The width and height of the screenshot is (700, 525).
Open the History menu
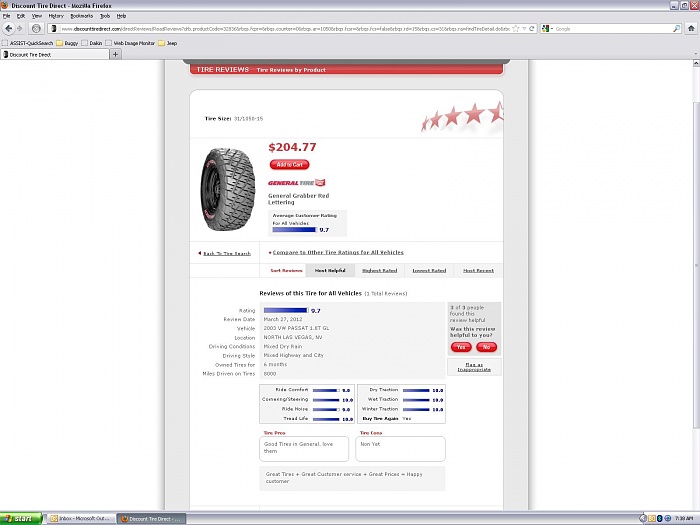click(56, 16)
